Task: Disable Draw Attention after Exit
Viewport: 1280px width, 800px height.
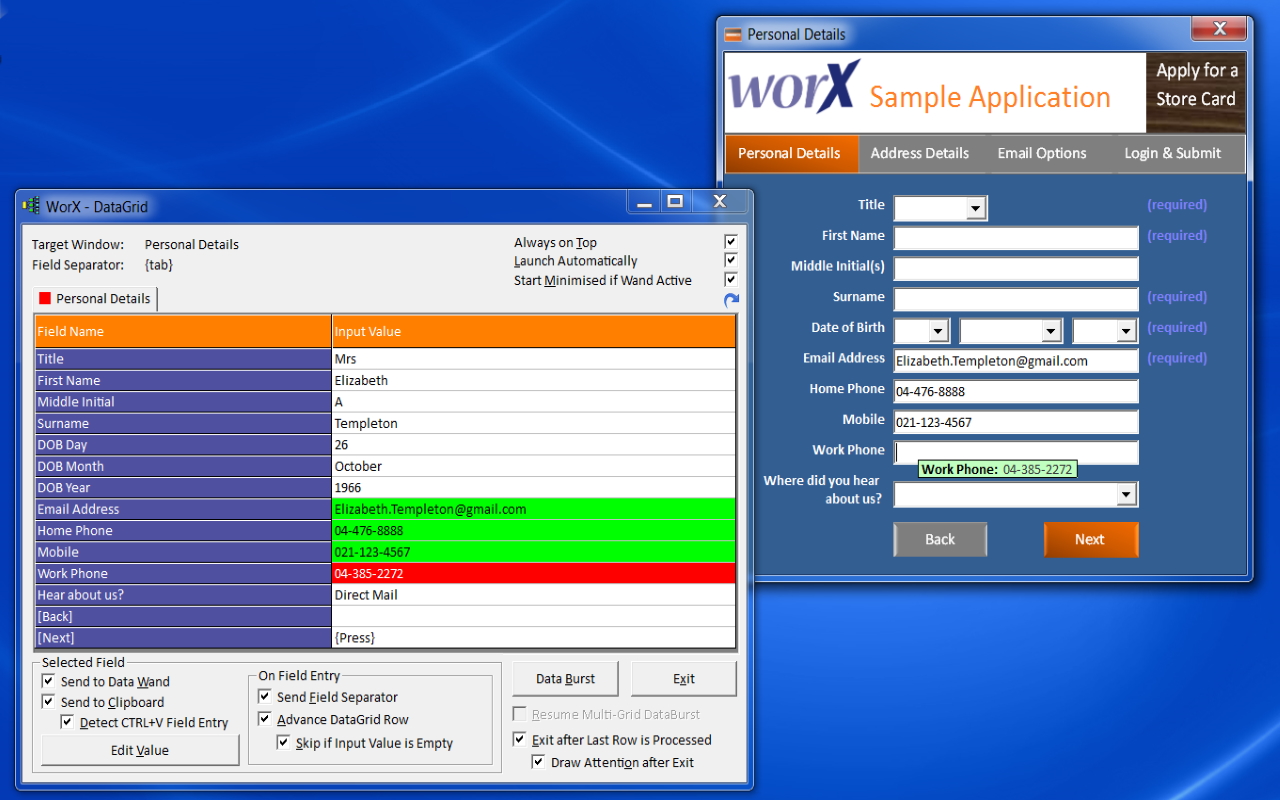Action: 538,762
